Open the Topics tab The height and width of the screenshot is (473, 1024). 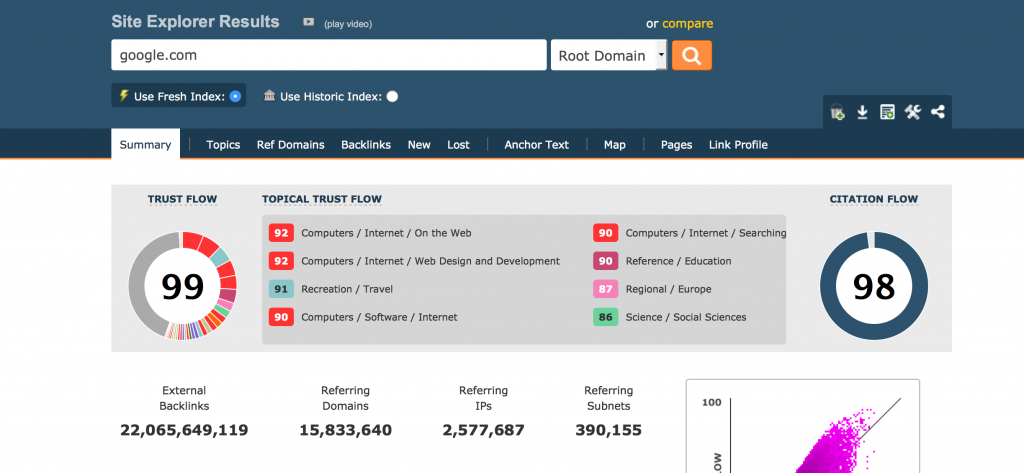(223, 144)
